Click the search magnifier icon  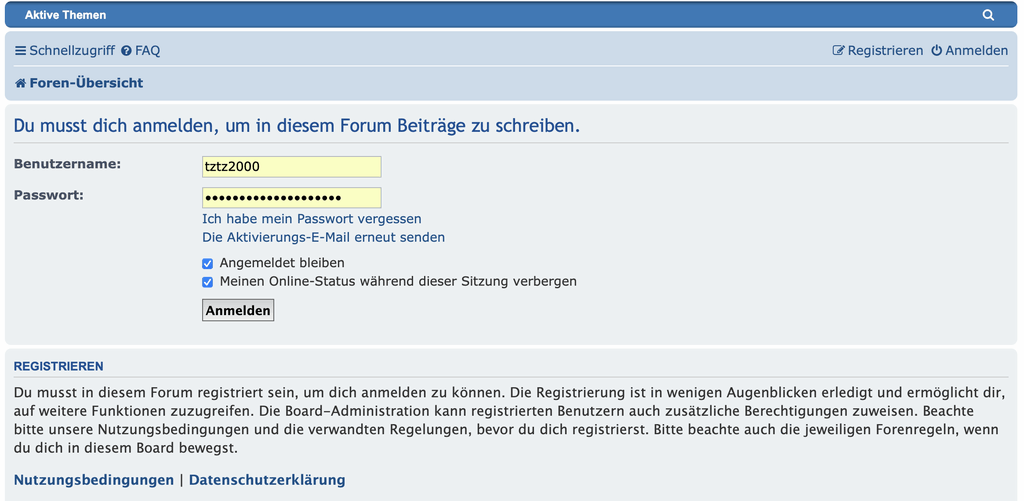coord(988,15)
